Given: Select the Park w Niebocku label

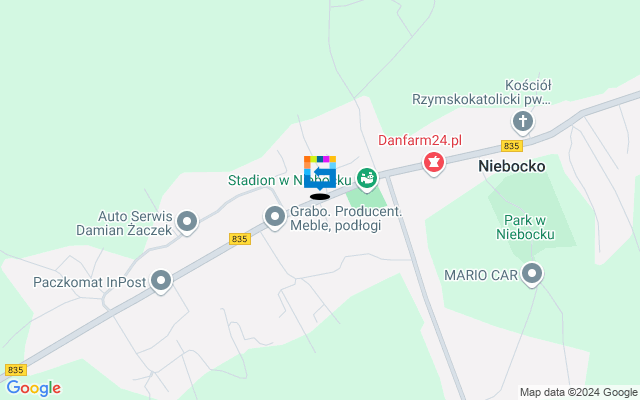Looking at the screenshot, I should (x=525, y=227).
